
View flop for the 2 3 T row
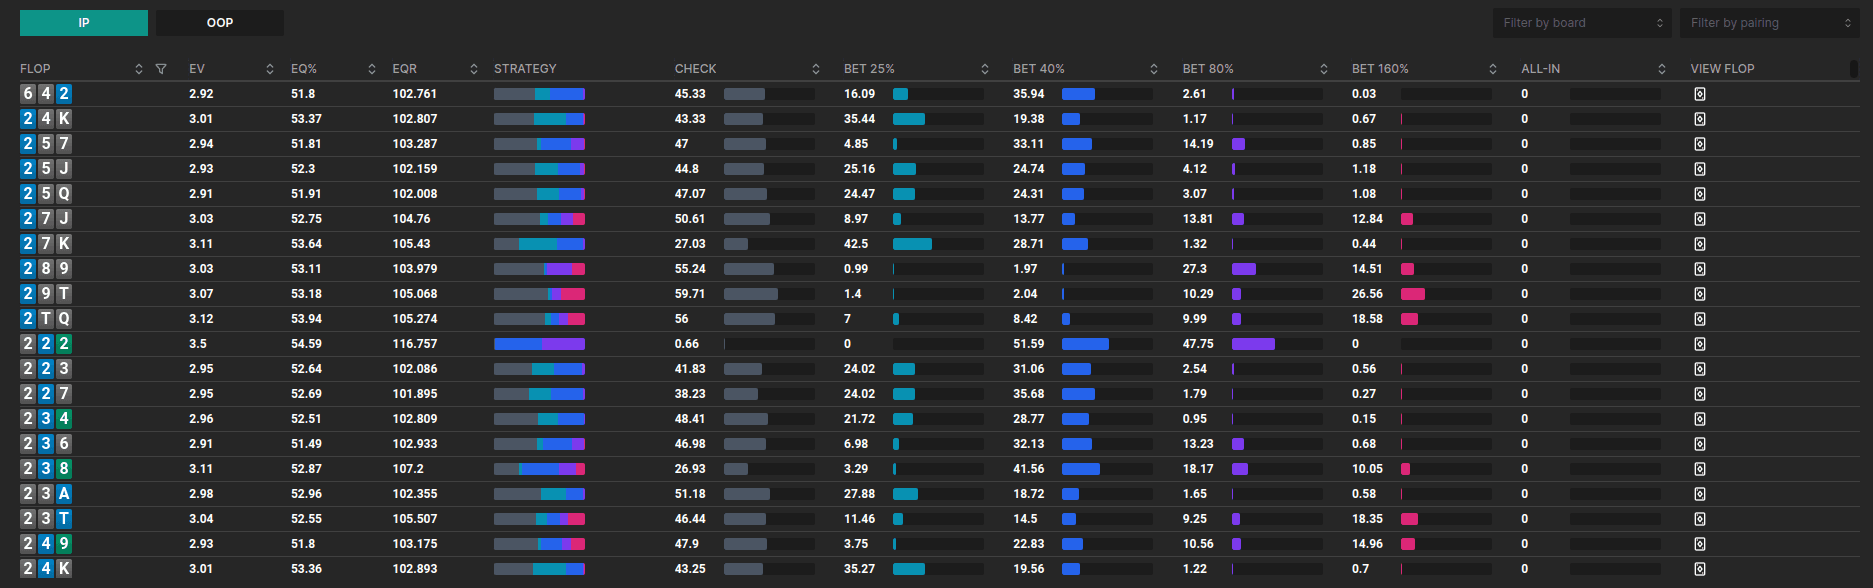(x=1700, y=519)
